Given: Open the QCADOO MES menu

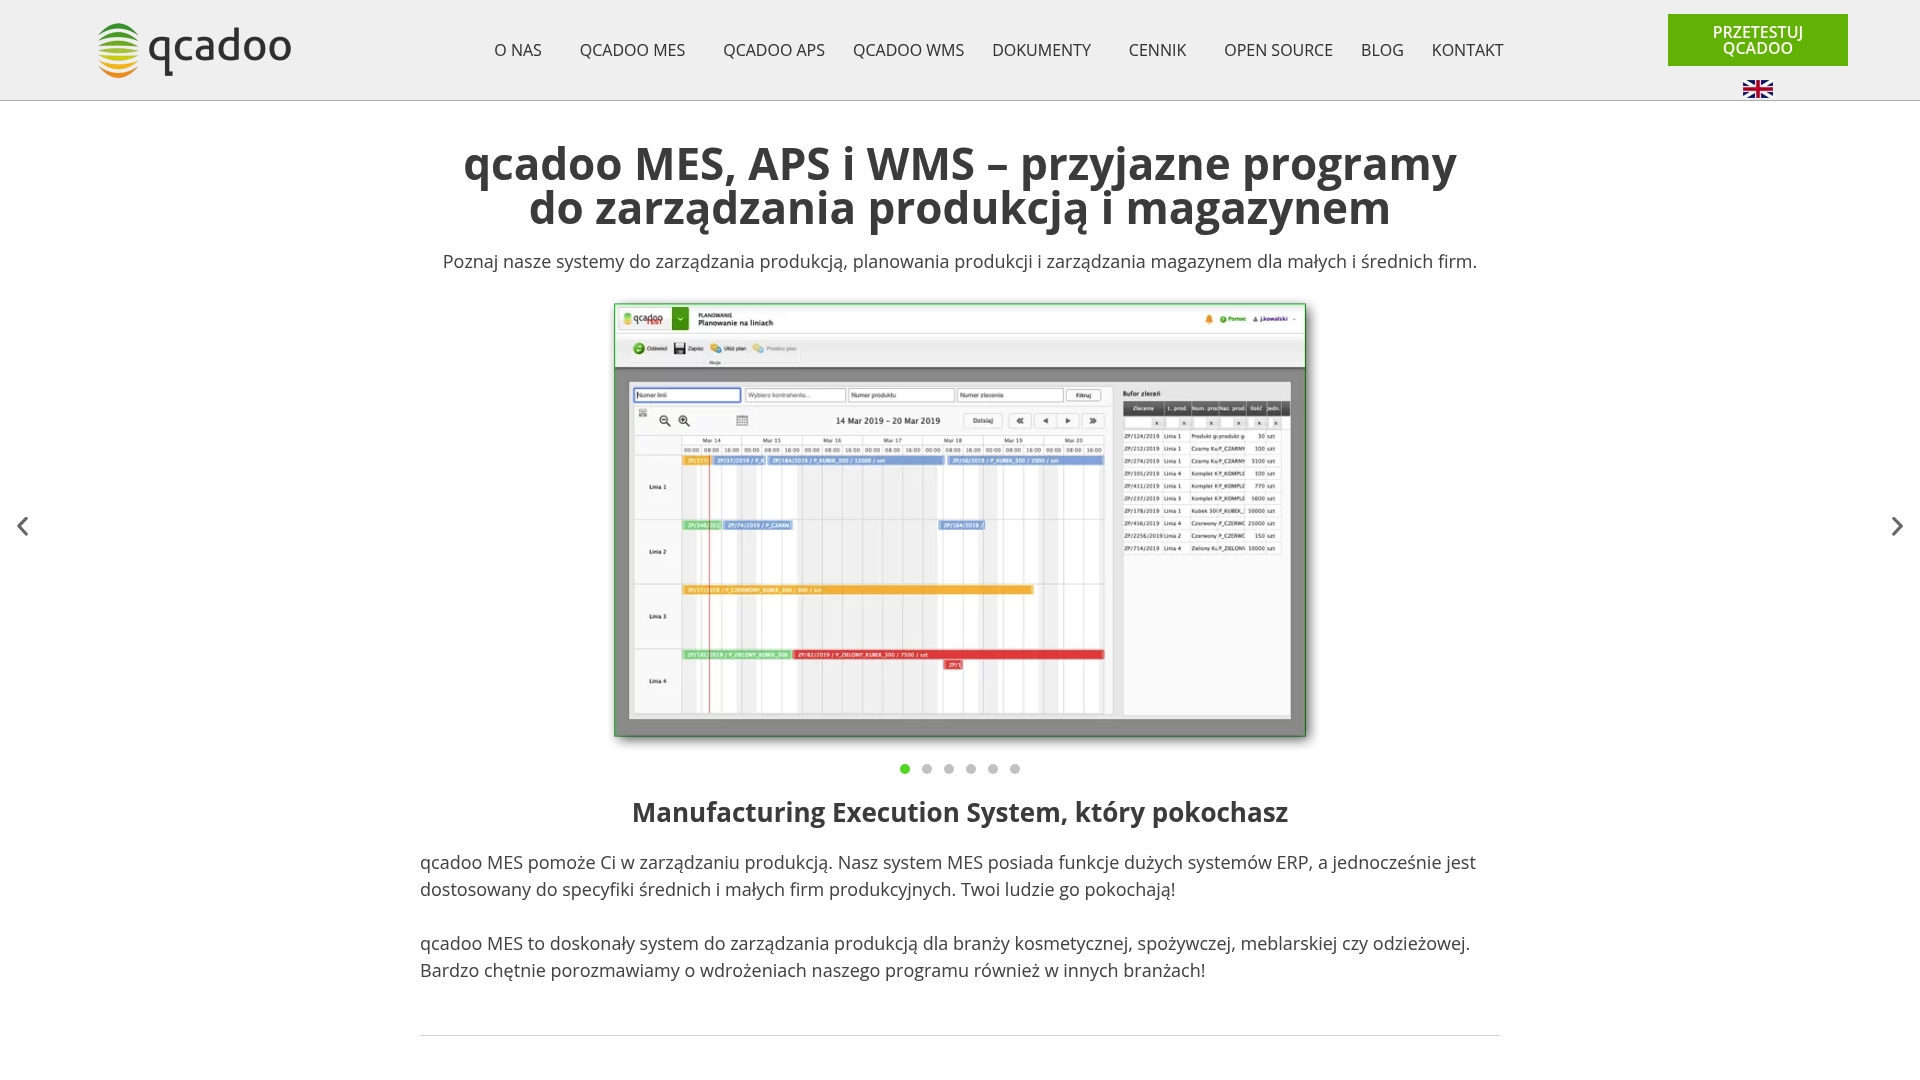Looking at the screenshot, I should click(632, 50).
